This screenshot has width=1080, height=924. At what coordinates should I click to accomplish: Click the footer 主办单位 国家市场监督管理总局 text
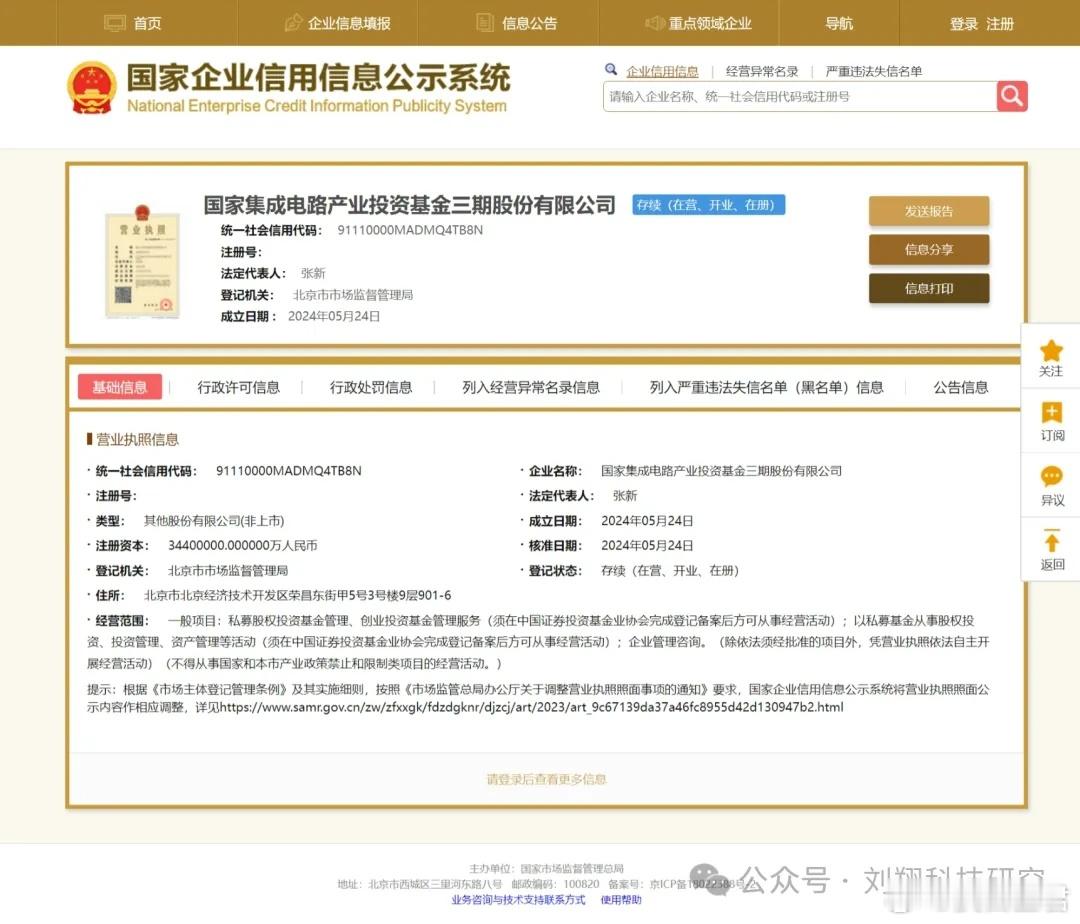[546, 868]
